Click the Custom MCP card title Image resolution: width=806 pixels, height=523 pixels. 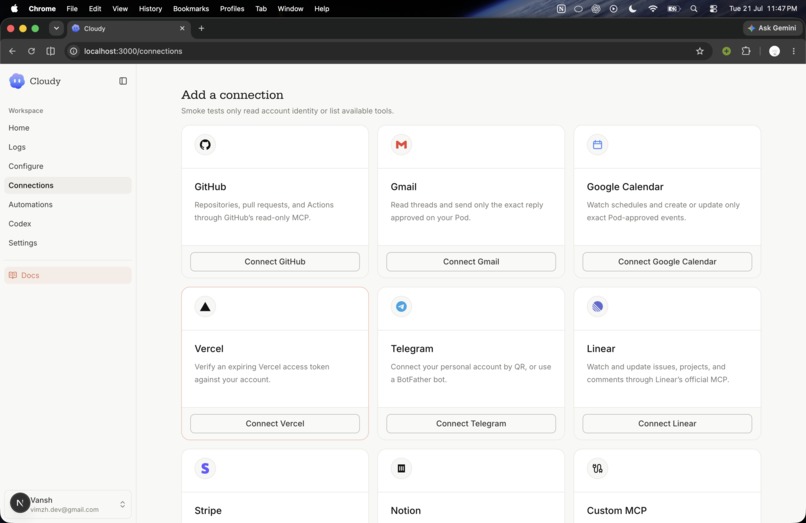[x=617, y=511]
